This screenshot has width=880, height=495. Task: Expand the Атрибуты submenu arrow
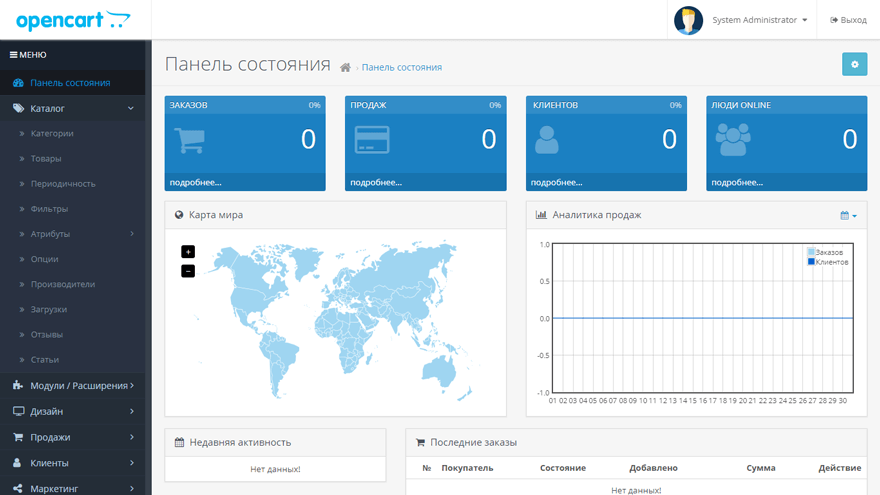click(x=132, y=234)
